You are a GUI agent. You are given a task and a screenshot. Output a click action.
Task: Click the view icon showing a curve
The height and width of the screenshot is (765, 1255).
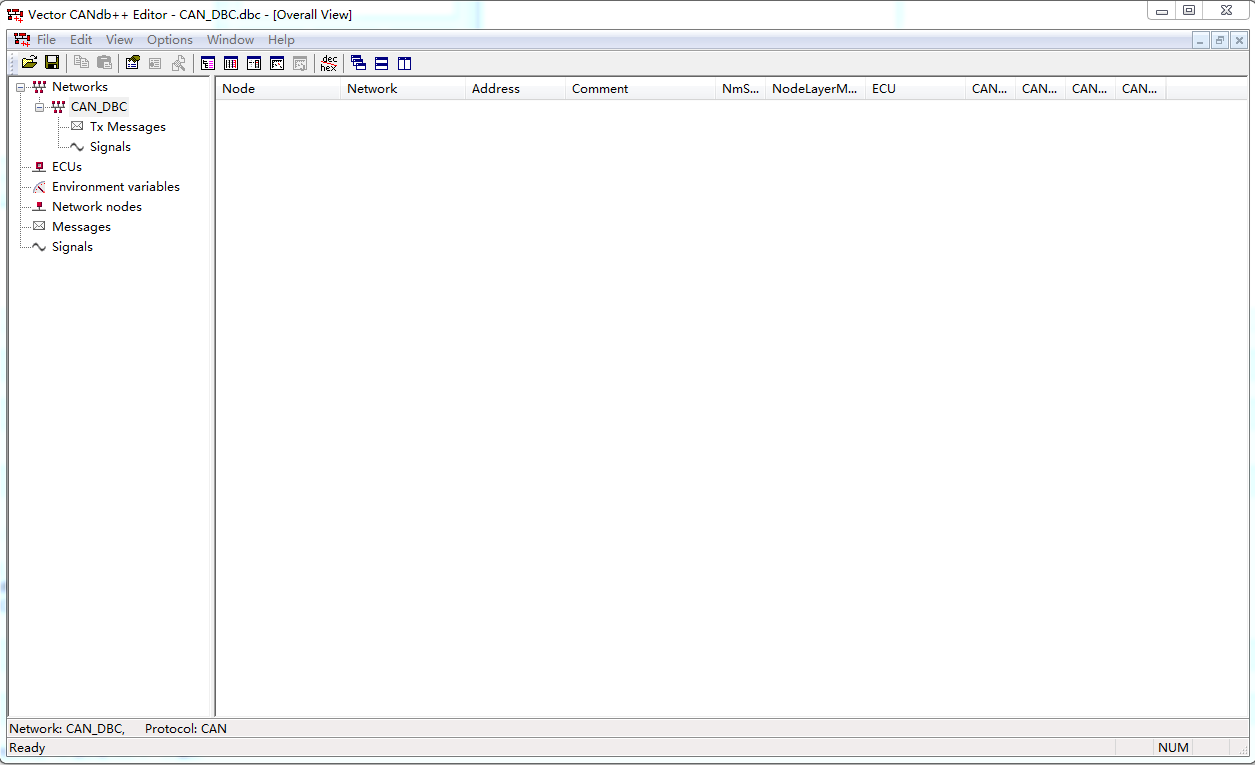click(277, 63)
